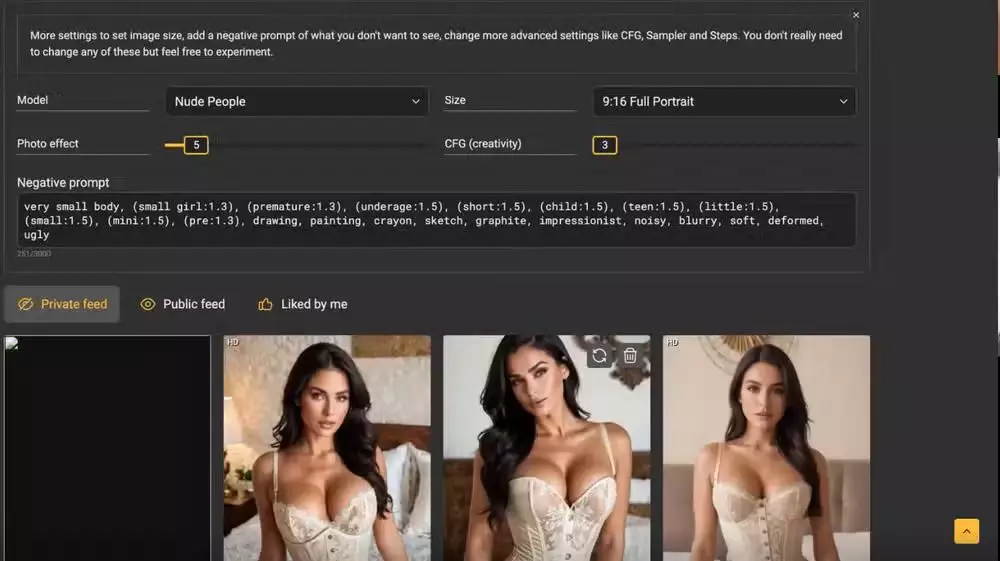Click the thumbs-up icon beside Liked by me
1000x561 pixels.
pos(265,304)
